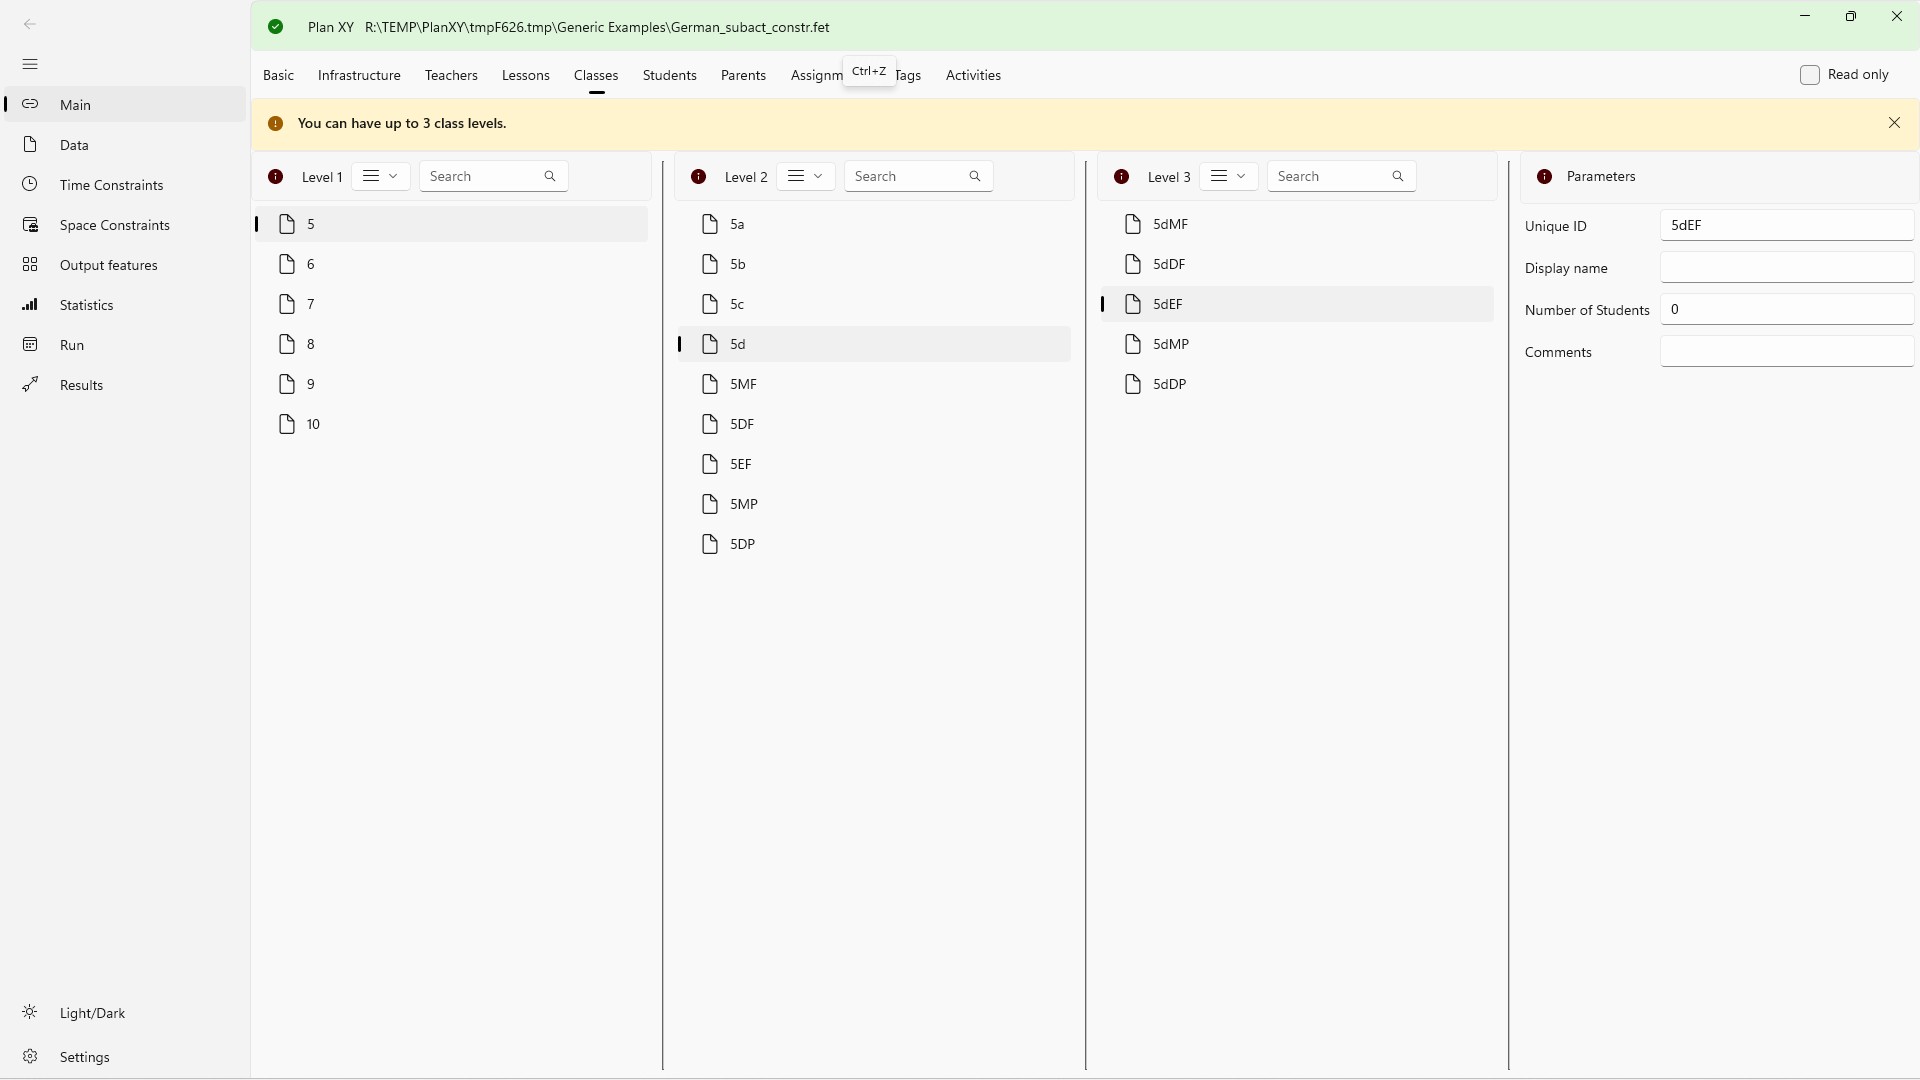Click the Results sidebar icon

30,385
